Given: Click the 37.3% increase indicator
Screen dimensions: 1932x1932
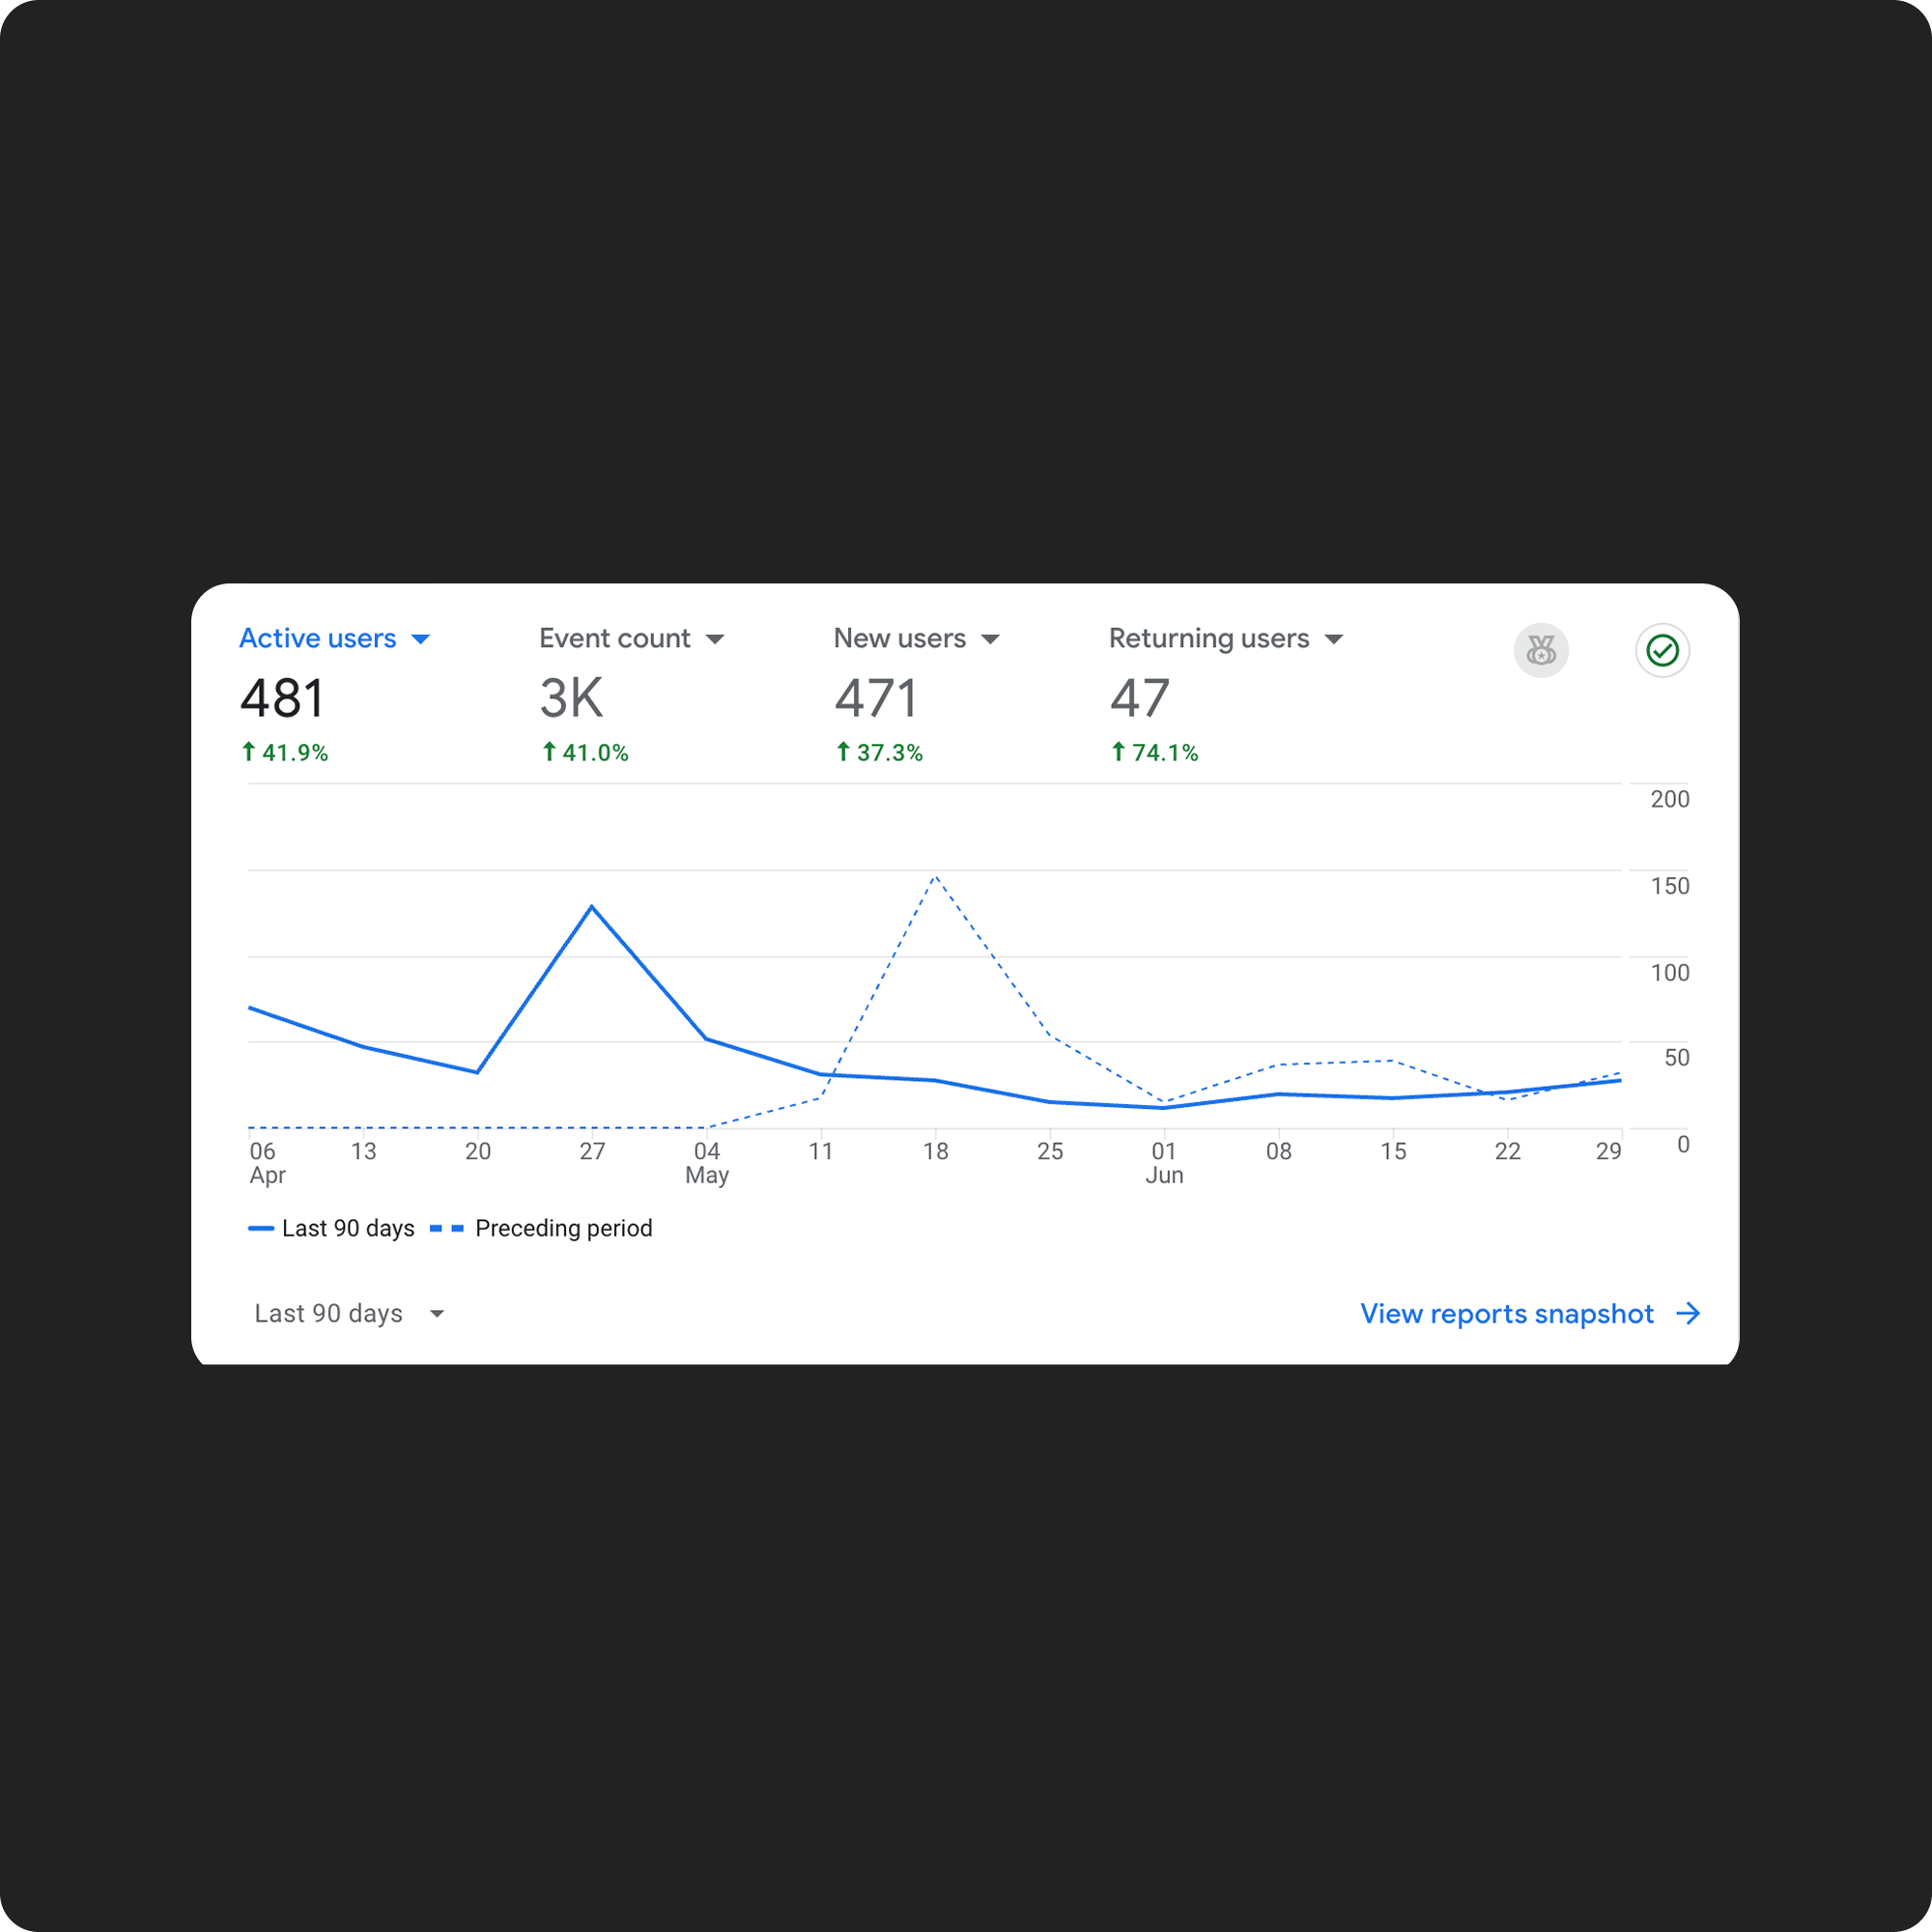Looking at the screenshot, I should (x=879, y=752).
